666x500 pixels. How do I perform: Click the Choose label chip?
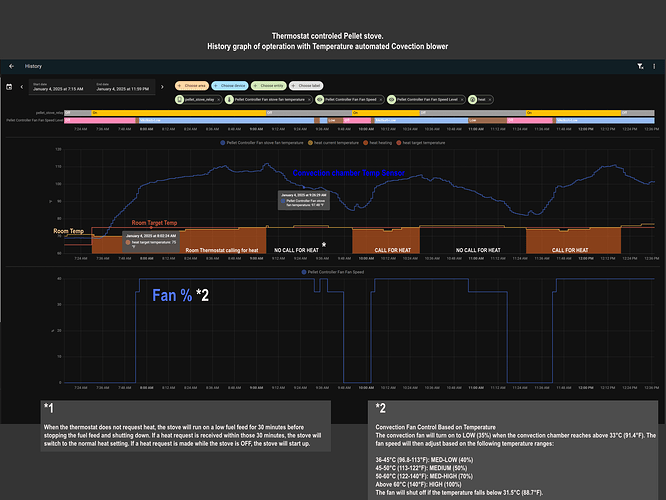(306, 85)
